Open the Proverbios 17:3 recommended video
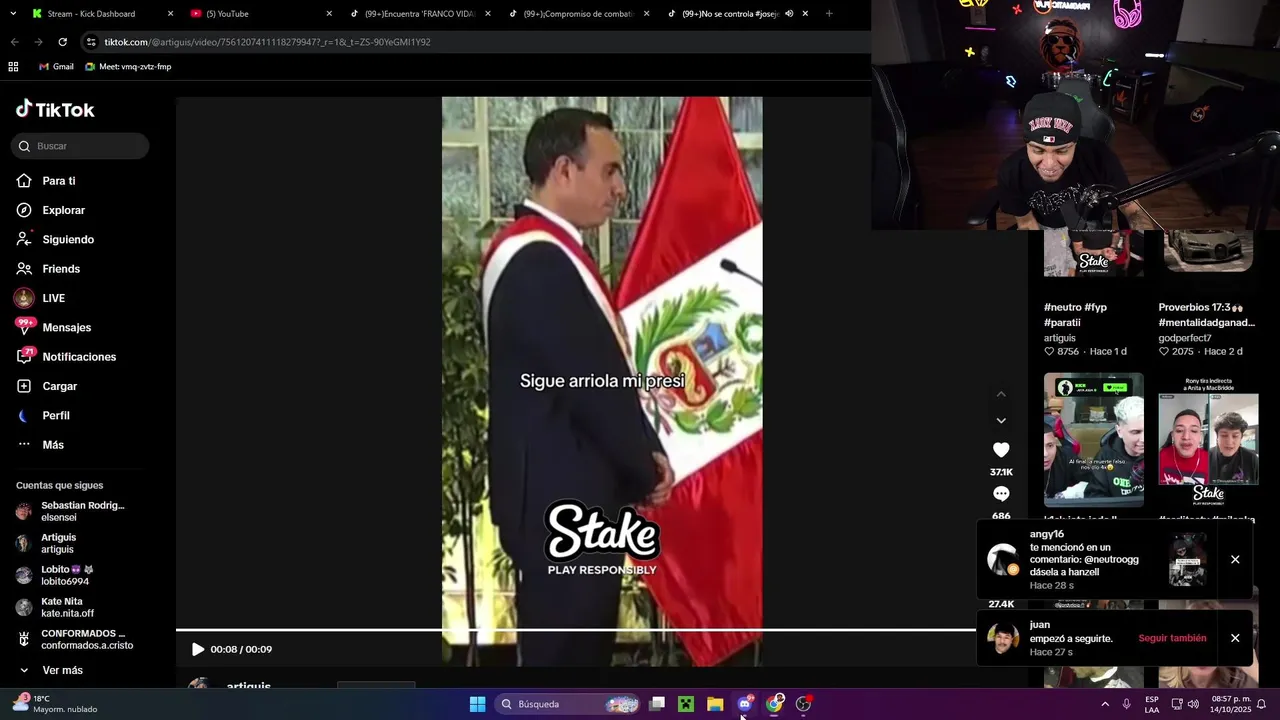This screenshot has height=720, width=1280. [1208, 253]
